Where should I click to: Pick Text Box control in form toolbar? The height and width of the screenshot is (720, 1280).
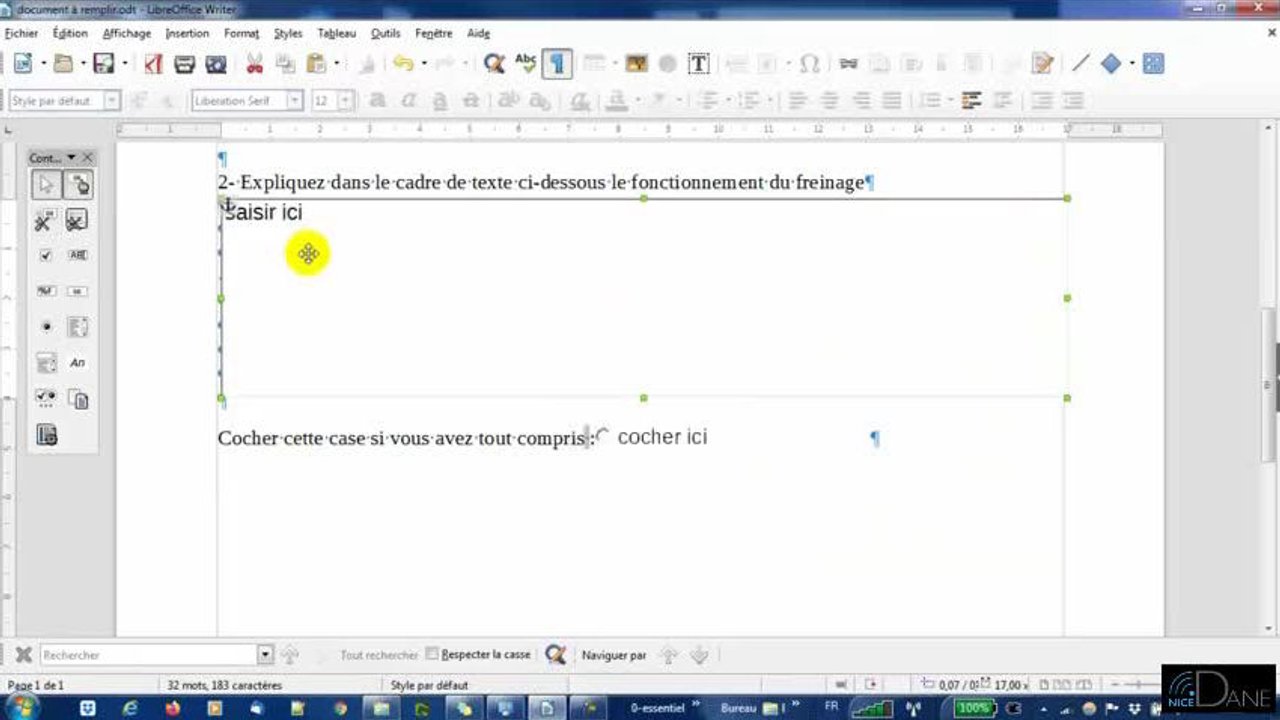pyautogui.click(x=78, y=255)
